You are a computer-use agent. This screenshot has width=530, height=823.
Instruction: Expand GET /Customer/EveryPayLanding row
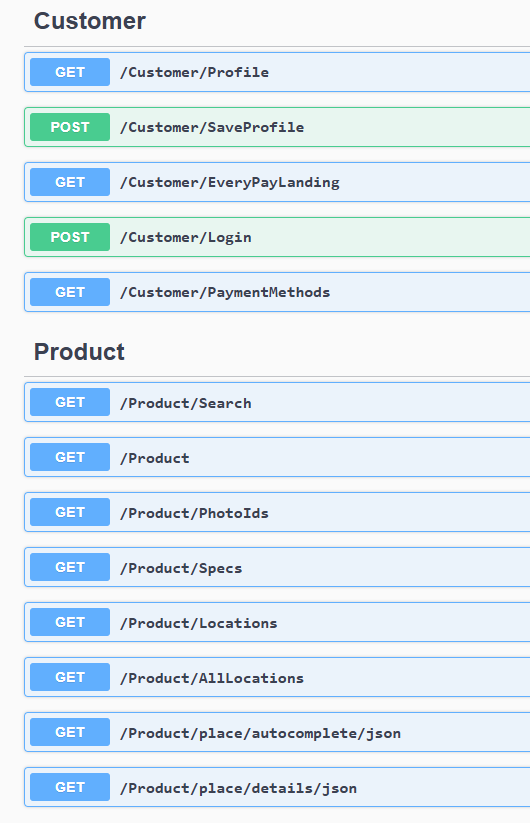(277, 182)
